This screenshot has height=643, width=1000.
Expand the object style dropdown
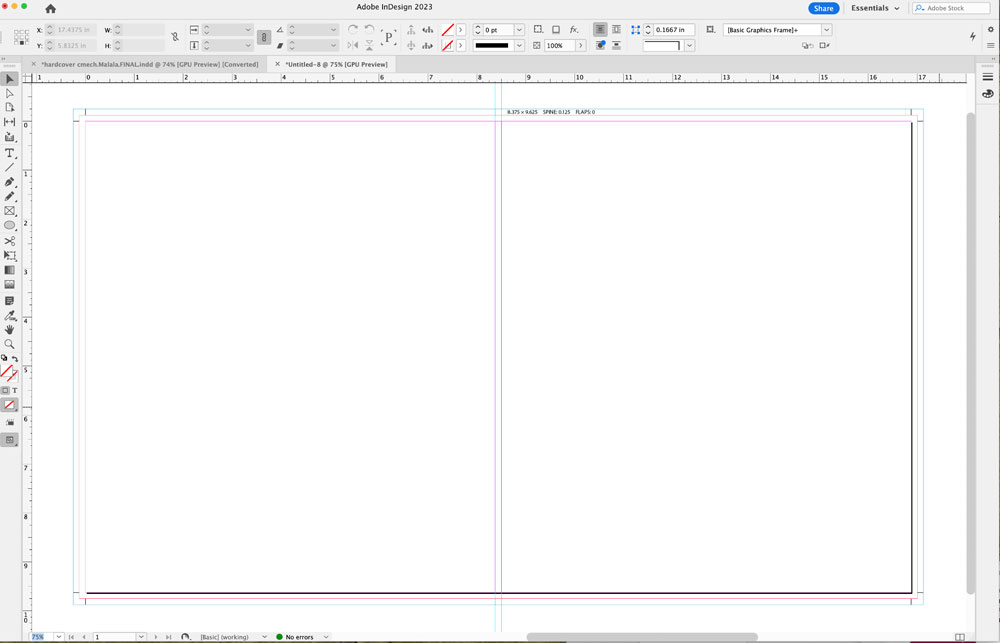[x=826, y=30]
